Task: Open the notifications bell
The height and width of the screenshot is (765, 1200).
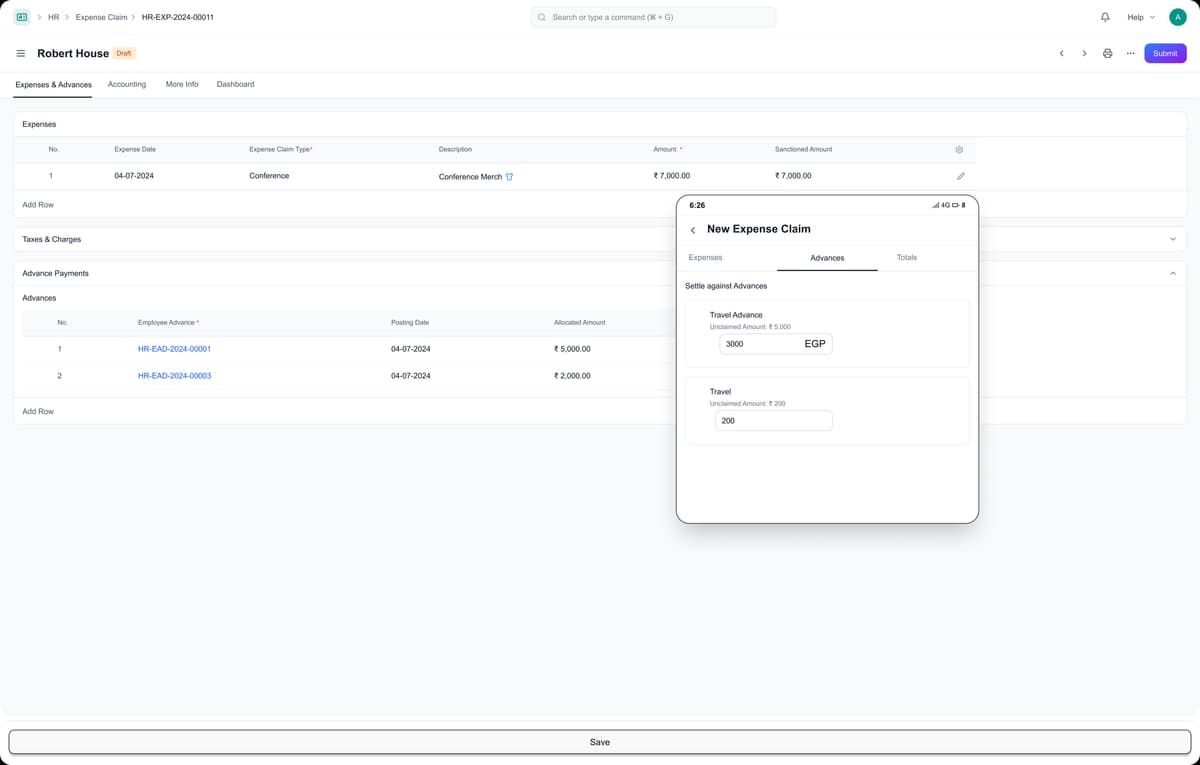Action: [1105, 17]
